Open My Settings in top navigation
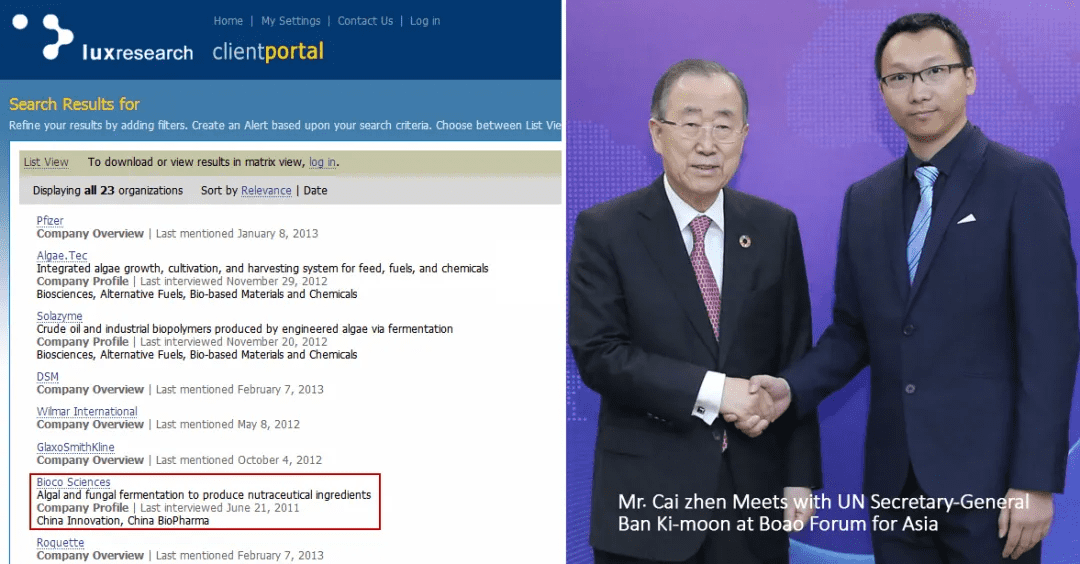Image resolution: width=1080 pixels, height=564 pixels. [291, 21]
